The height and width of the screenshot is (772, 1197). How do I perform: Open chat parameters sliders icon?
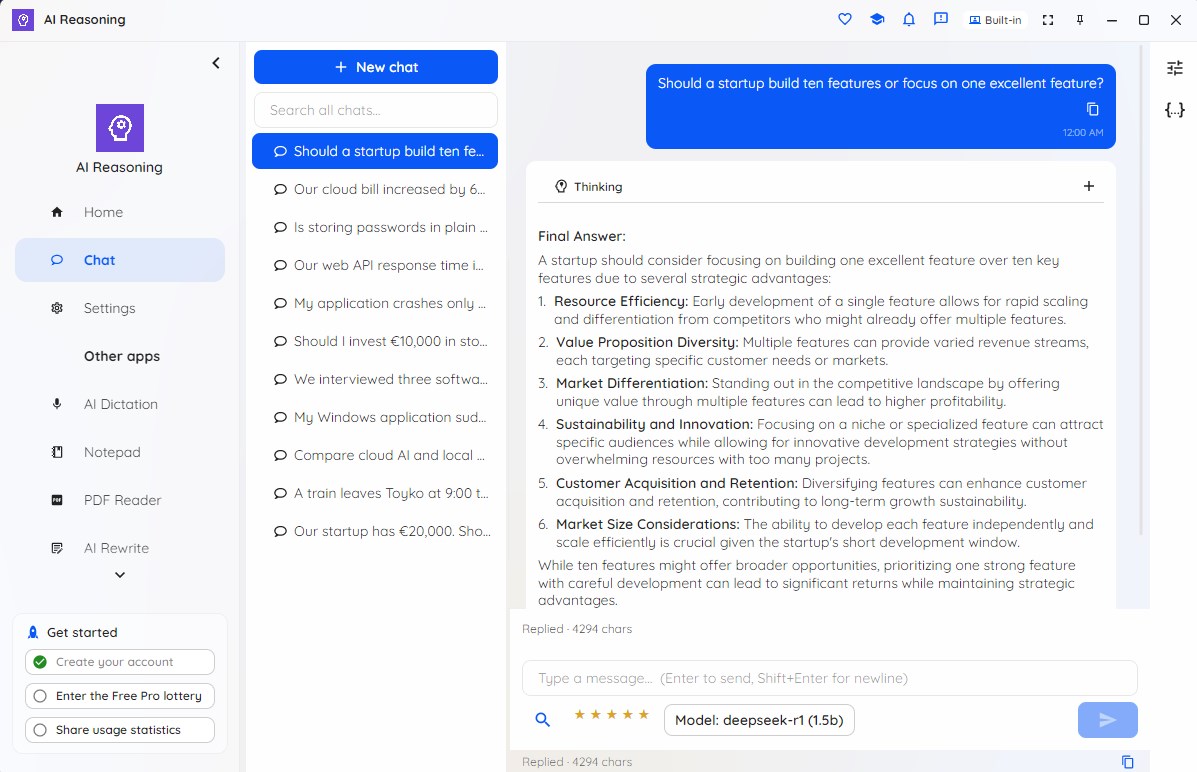tap(1175, 69)
